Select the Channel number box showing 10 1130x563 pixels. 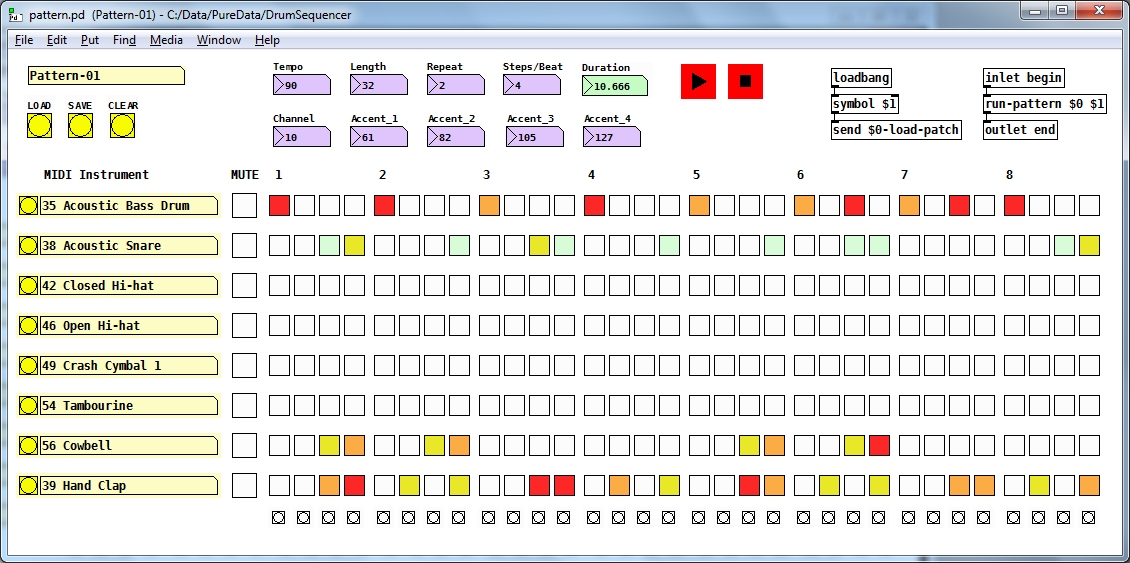click(301, 137)
